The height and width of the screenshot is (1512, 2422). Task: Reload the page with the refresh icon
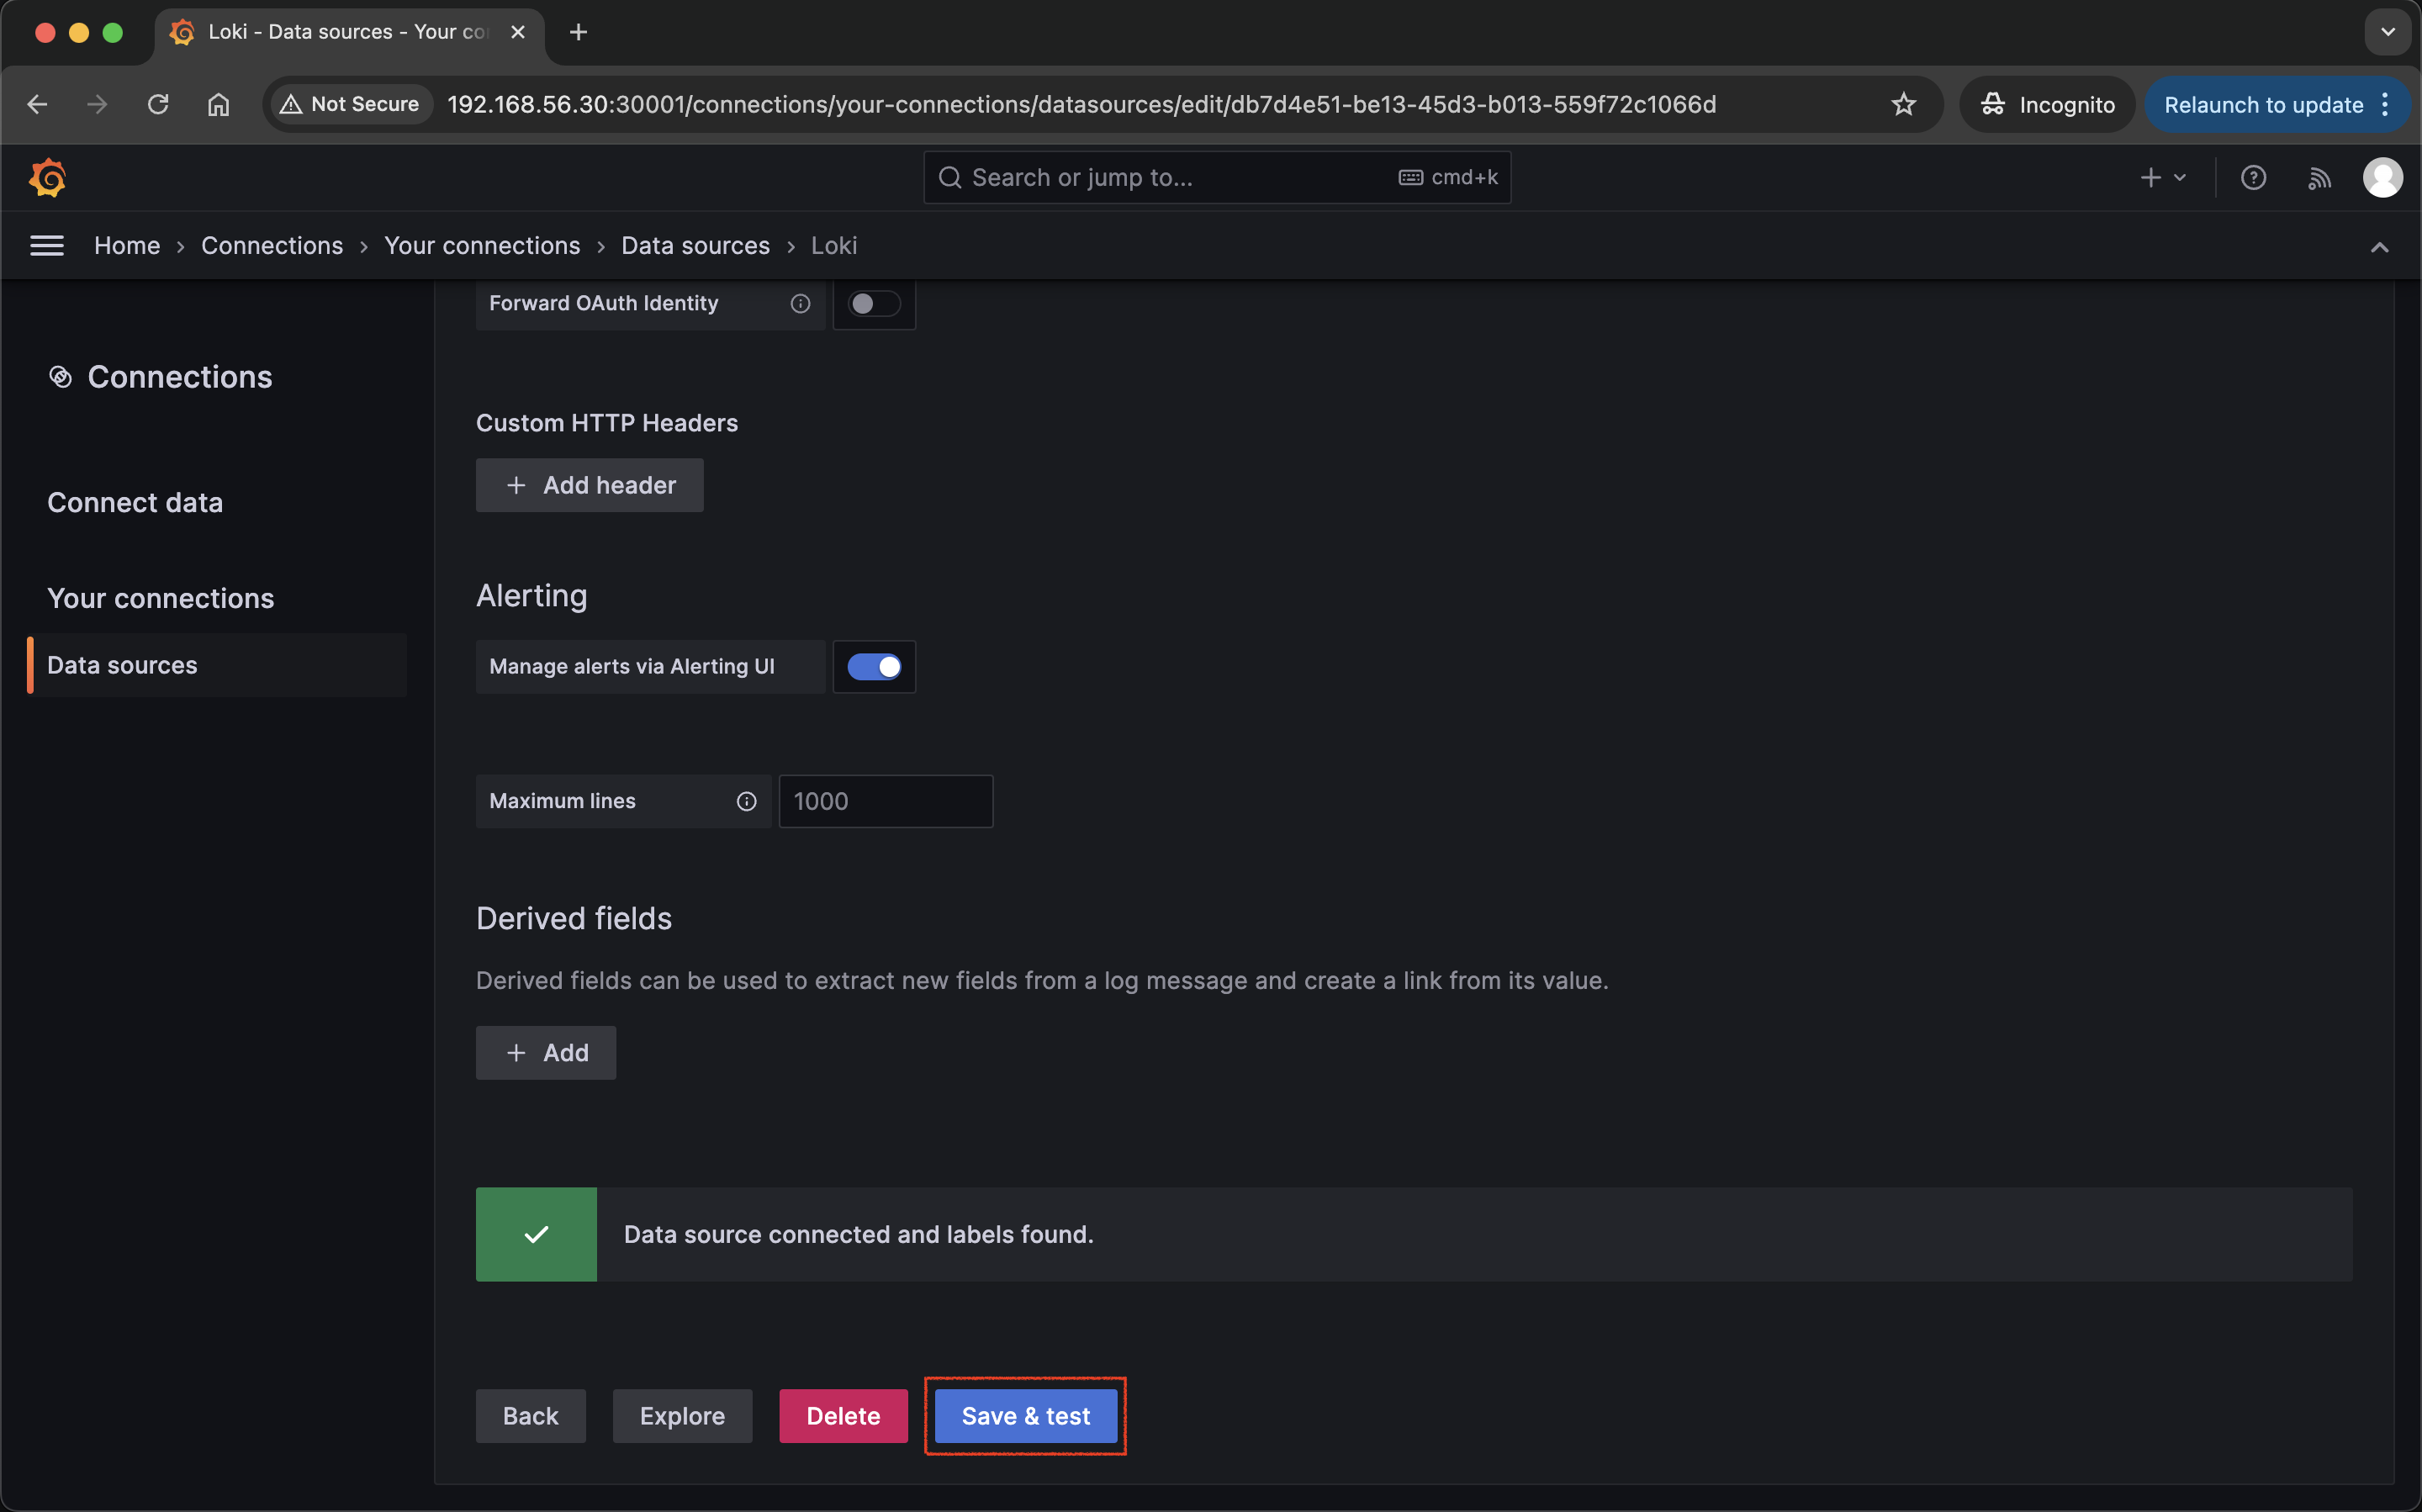click(158, 105)
